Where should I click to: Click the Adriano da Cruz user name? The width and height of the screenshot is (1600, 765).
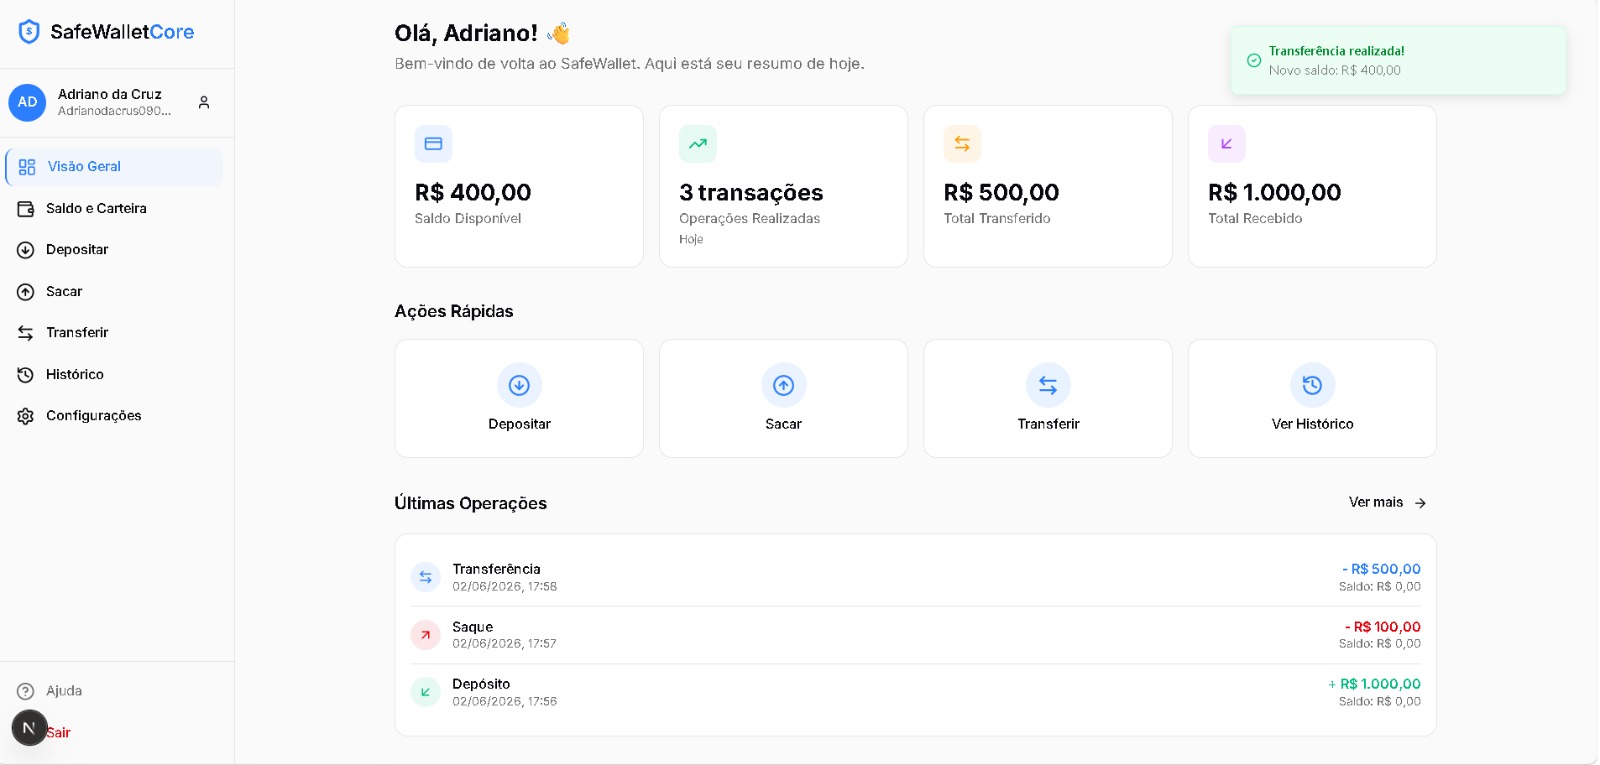click(110, 94)
